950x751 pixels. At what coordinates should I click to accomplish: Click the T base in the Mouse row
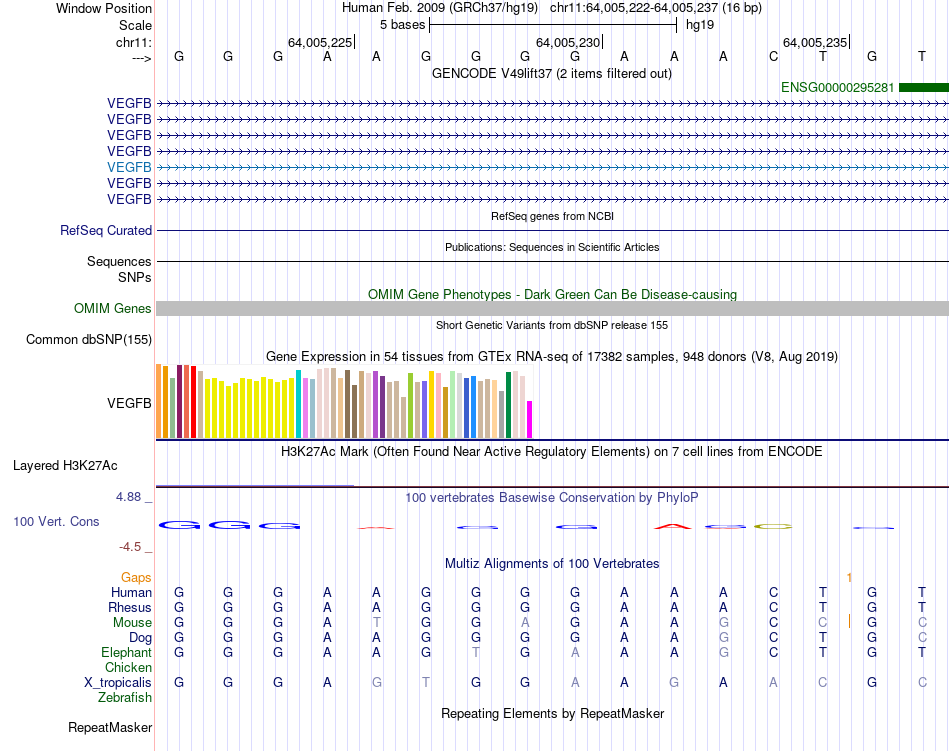pos(376,623)
